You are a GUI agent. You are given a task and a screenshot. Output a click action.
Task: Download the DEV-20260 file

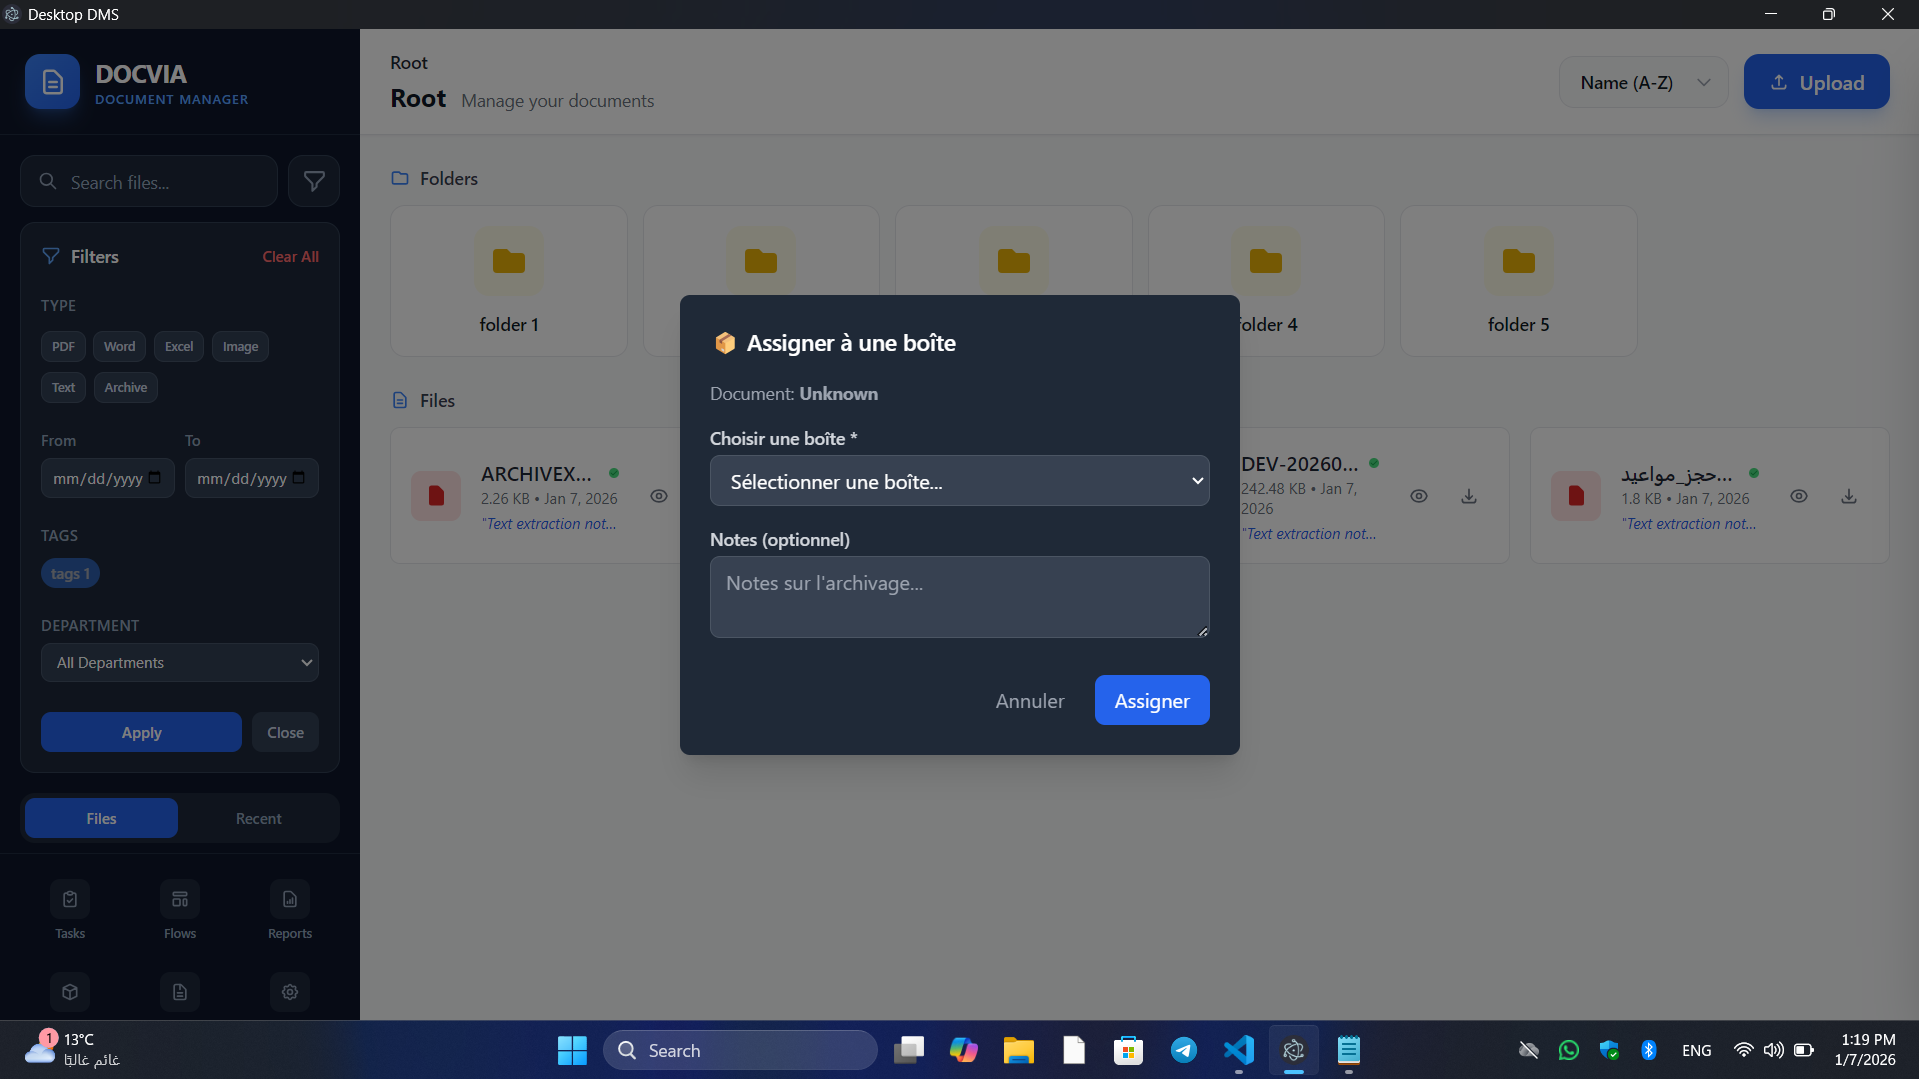1469,496
